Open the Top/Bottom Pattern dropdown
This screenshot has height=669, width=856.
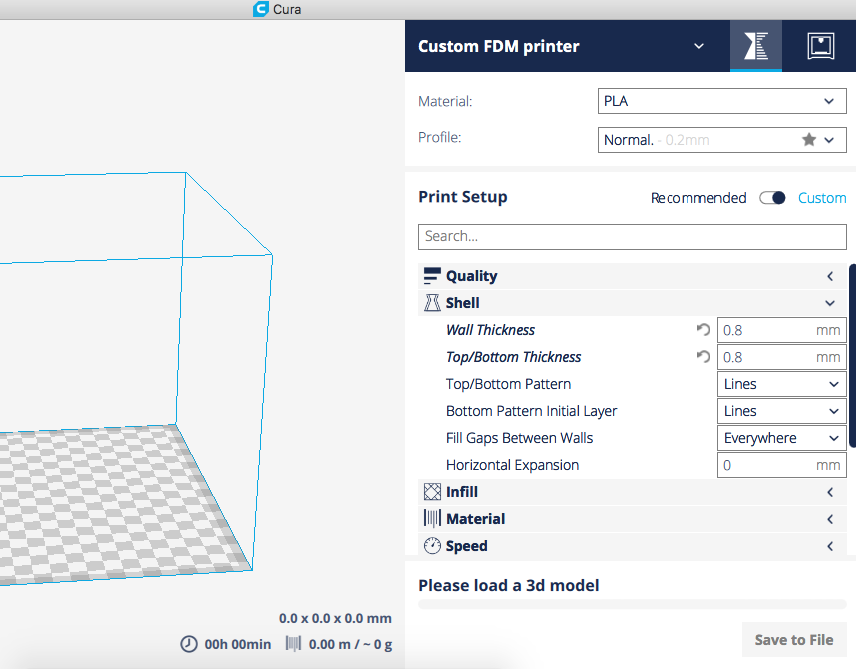click(782, 384)
